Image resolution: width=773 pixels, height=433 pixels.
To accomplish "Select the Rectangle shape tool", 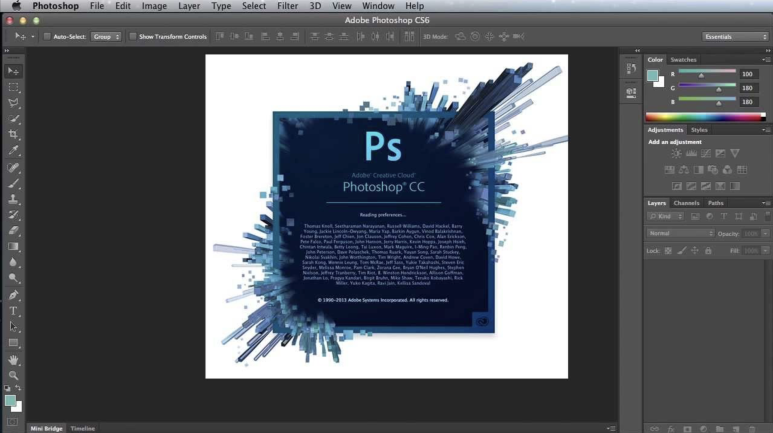I will tap(13, 342).
